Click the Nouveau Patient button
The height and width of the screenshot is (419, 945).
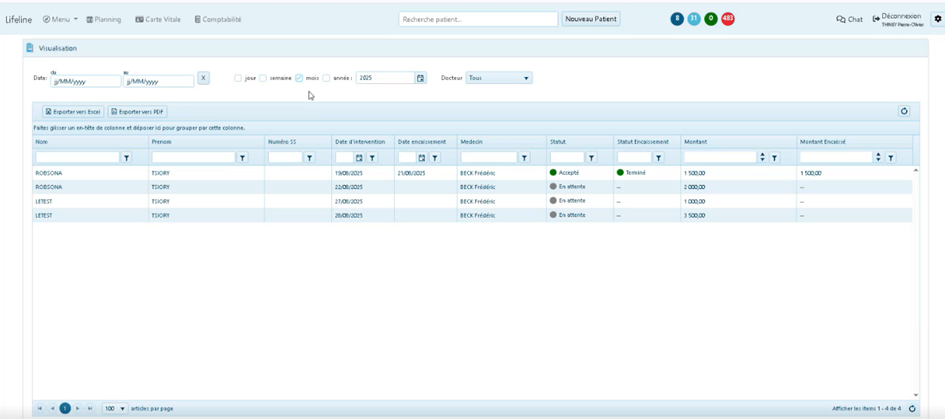tap(591, 19)
